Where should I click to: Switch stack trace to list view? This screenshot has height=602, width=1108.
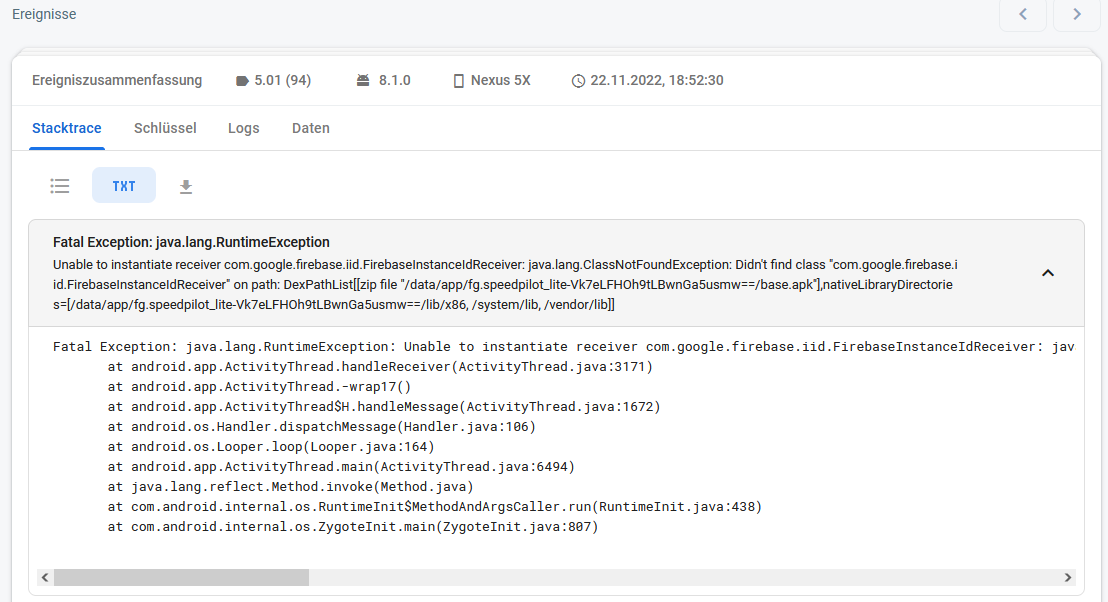[x=60, y=186]
